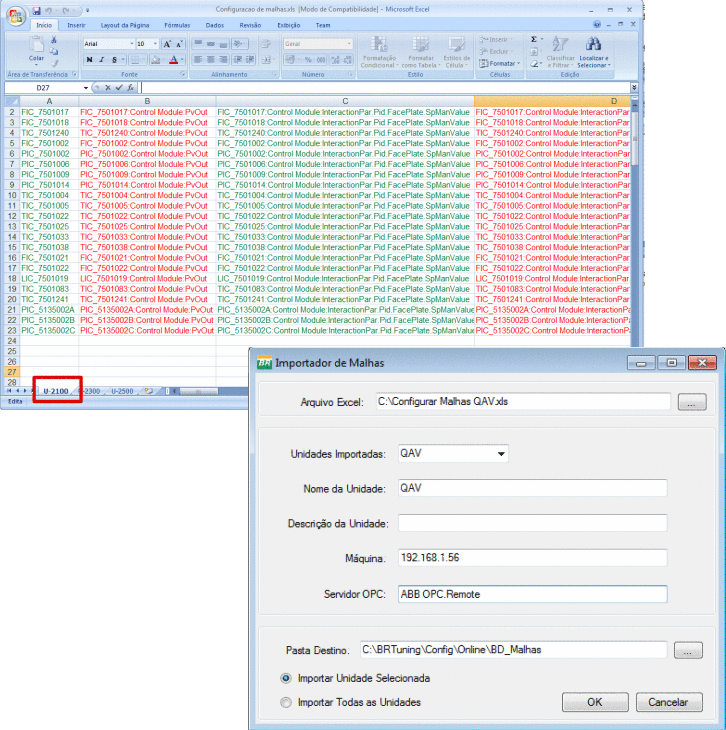
Task: Open Localizar e Selecionar tool
Action: 592,50
